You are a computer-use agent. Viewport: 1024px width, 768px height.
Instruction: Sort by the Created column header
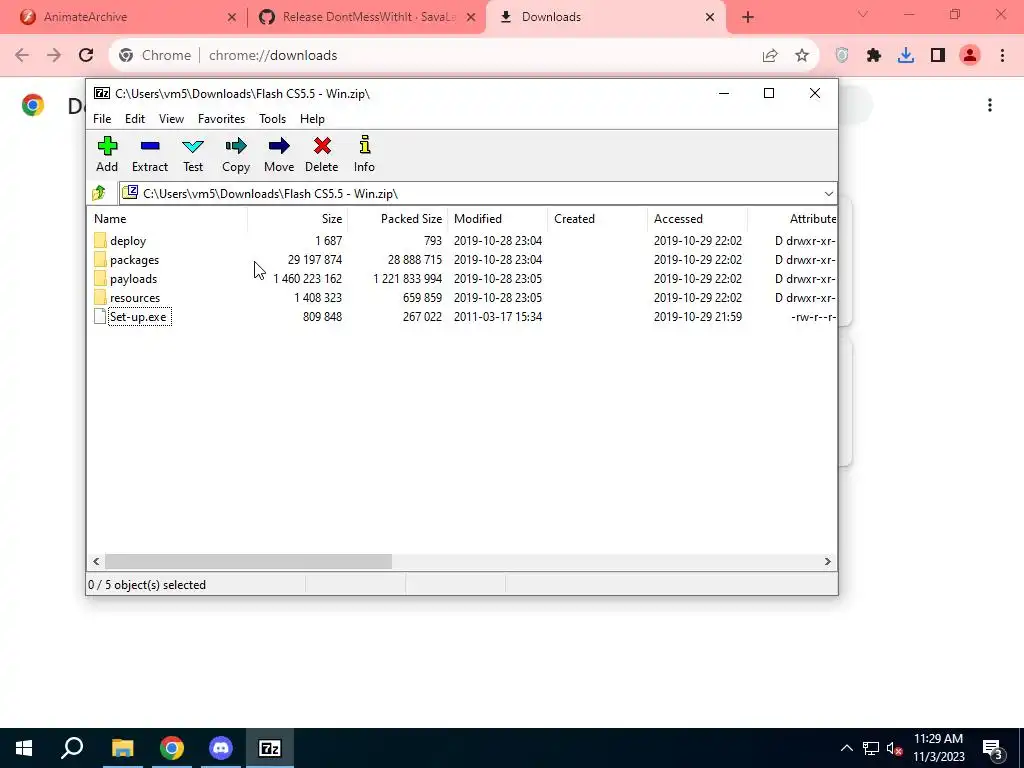(598, 219)
